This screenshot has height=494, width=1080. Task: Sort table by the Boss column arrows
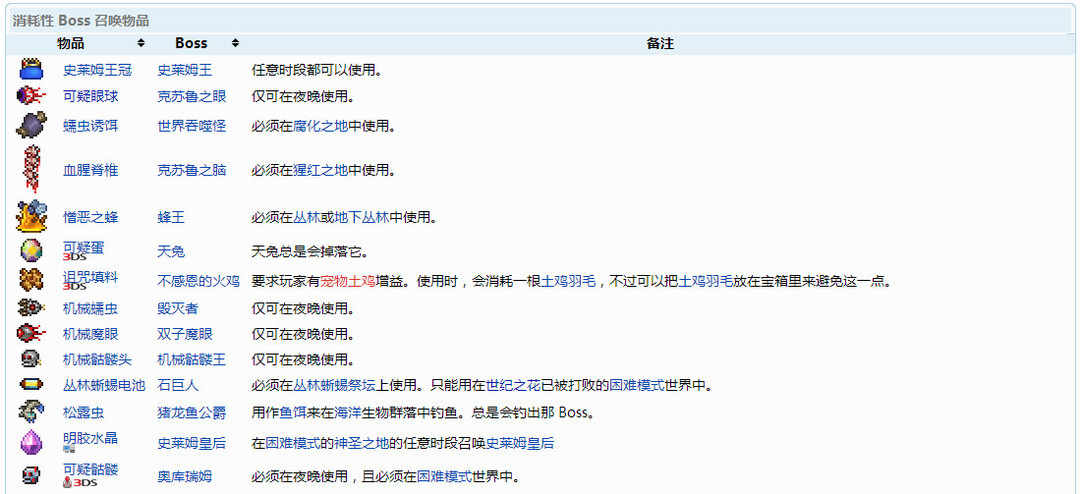(235, 43)
